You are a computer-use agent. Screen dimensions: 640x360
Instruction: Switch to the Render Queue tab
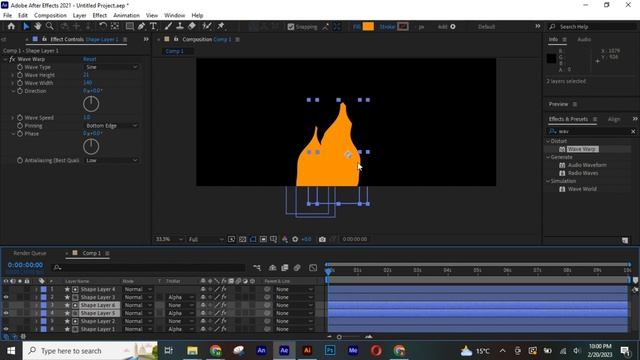tap(30, 253)
